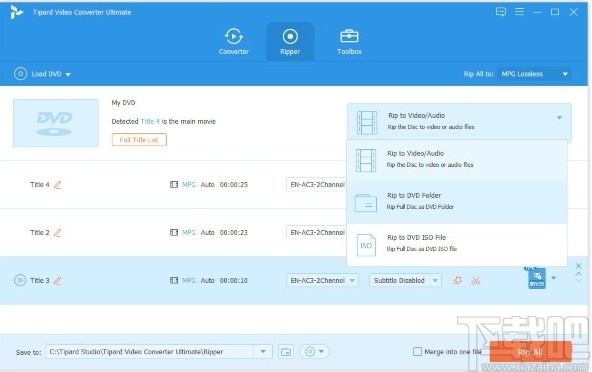The width and height of the screenshot is (592, 372).
Task: Click the 00:00:23 duration of Title 2
Action: click(x=234, y=232)
